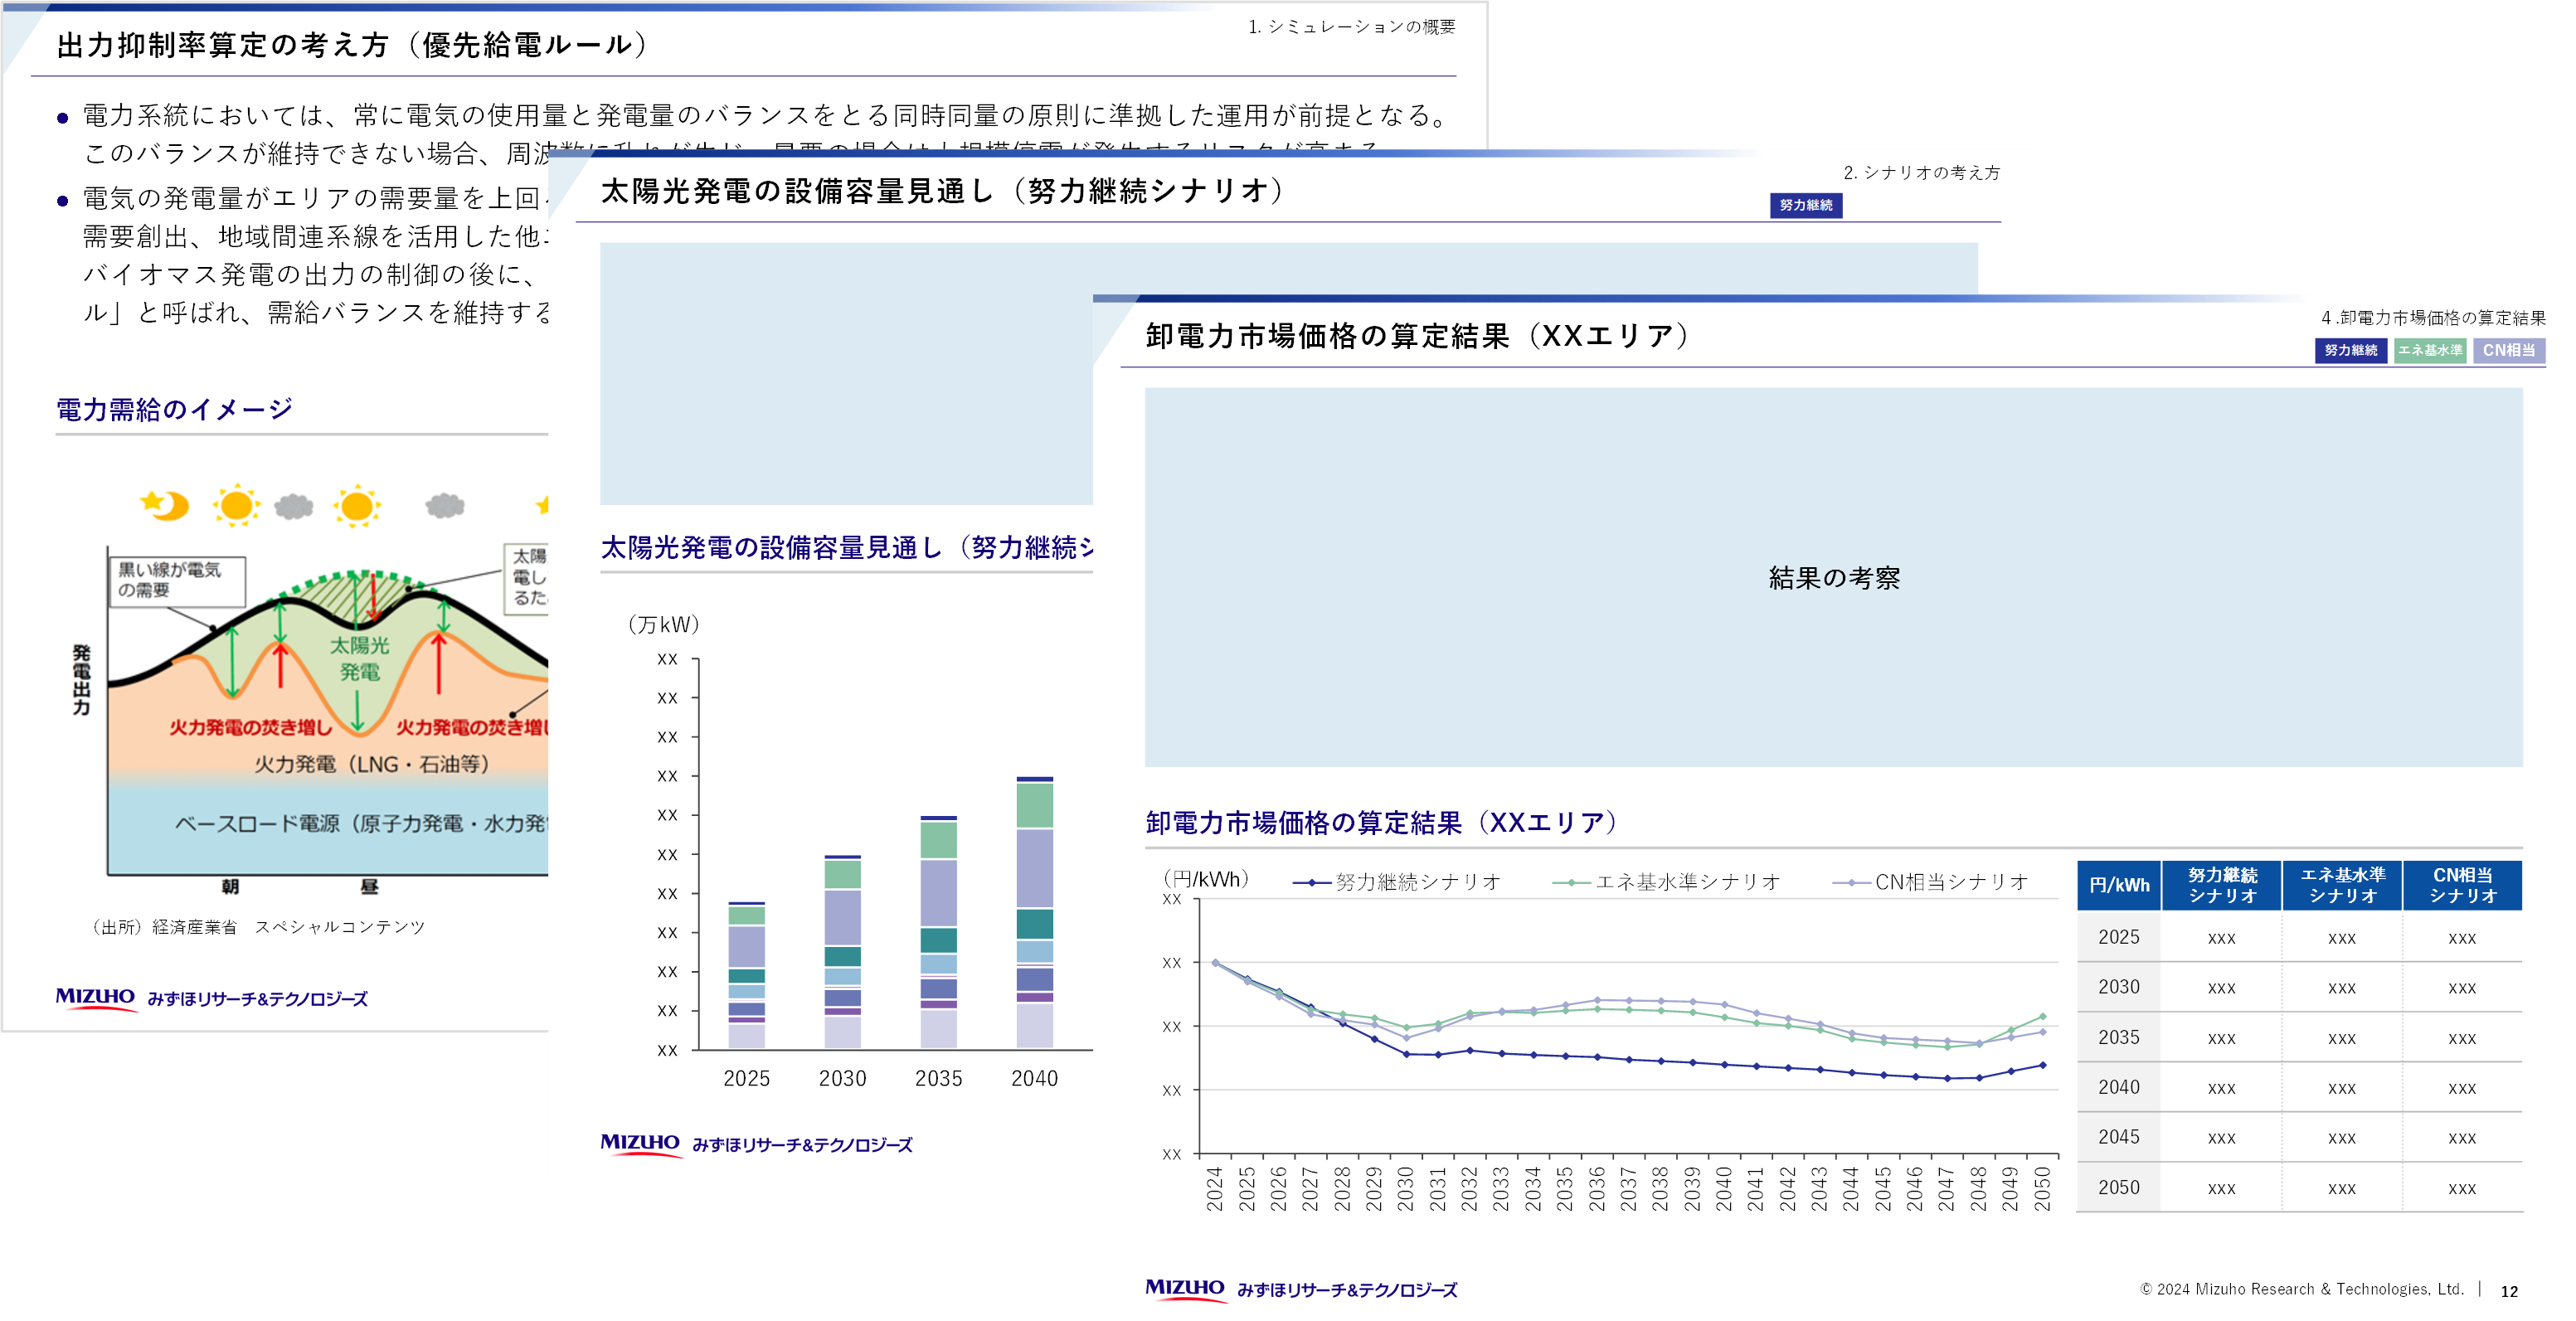Click the 2040 stacked bar in the chart

point(1034,912)
